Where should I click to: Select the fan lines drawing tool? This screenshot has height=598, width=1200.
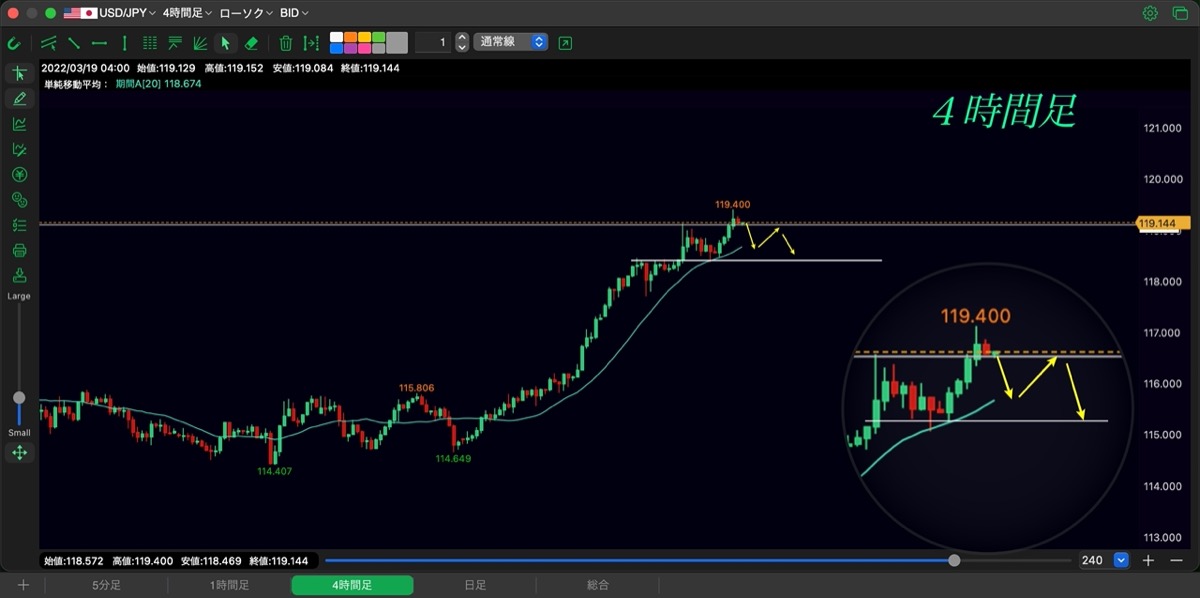[x=200, y=43]
